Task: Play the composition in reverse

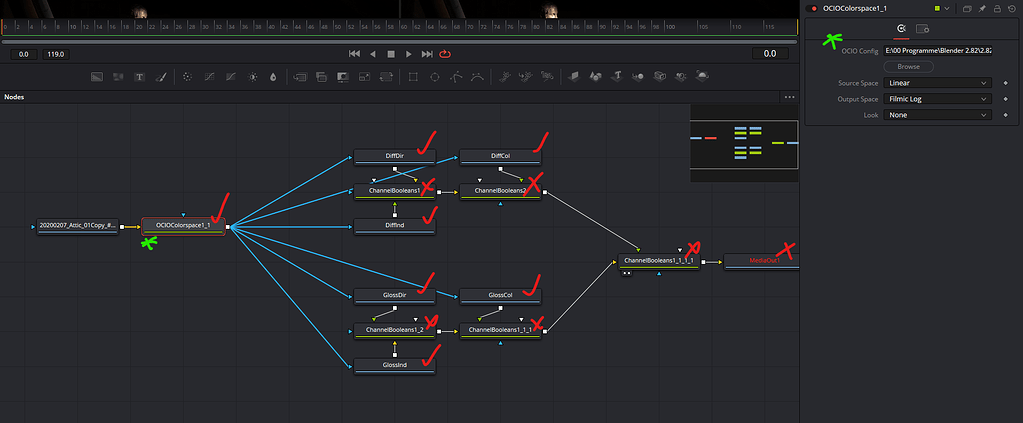Action: point(373,54)
